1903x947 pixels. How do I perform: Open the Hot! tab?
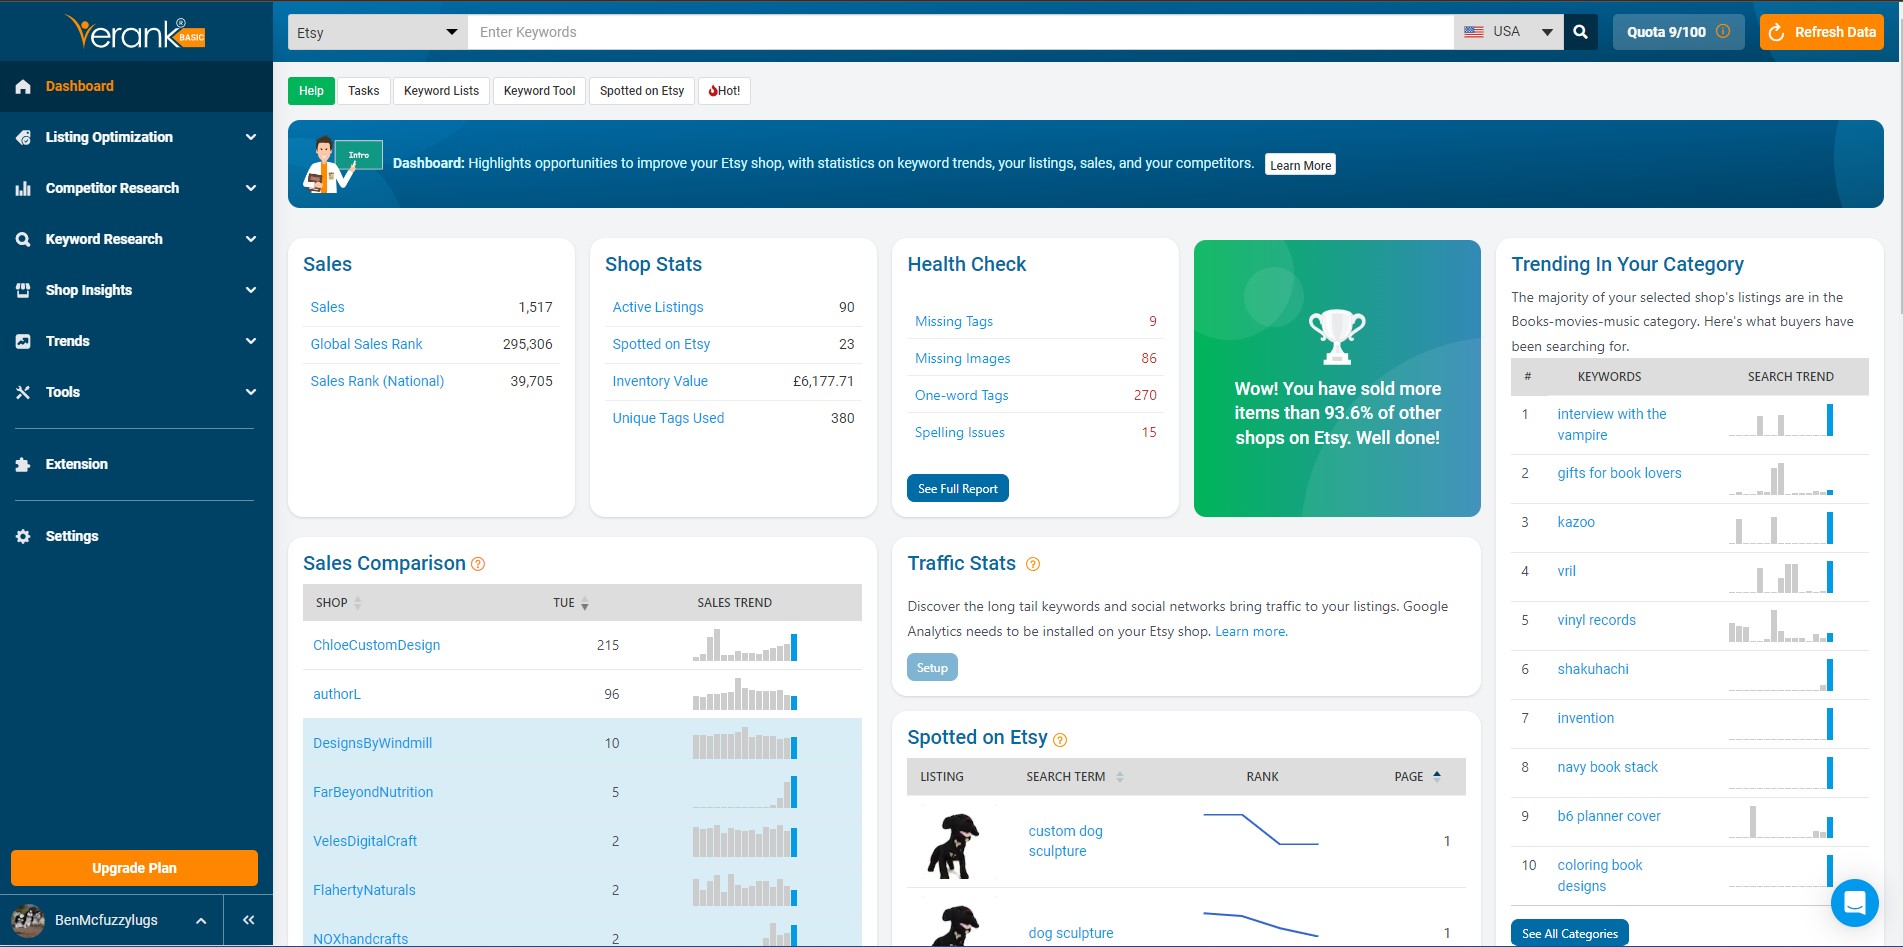(724, 91)
